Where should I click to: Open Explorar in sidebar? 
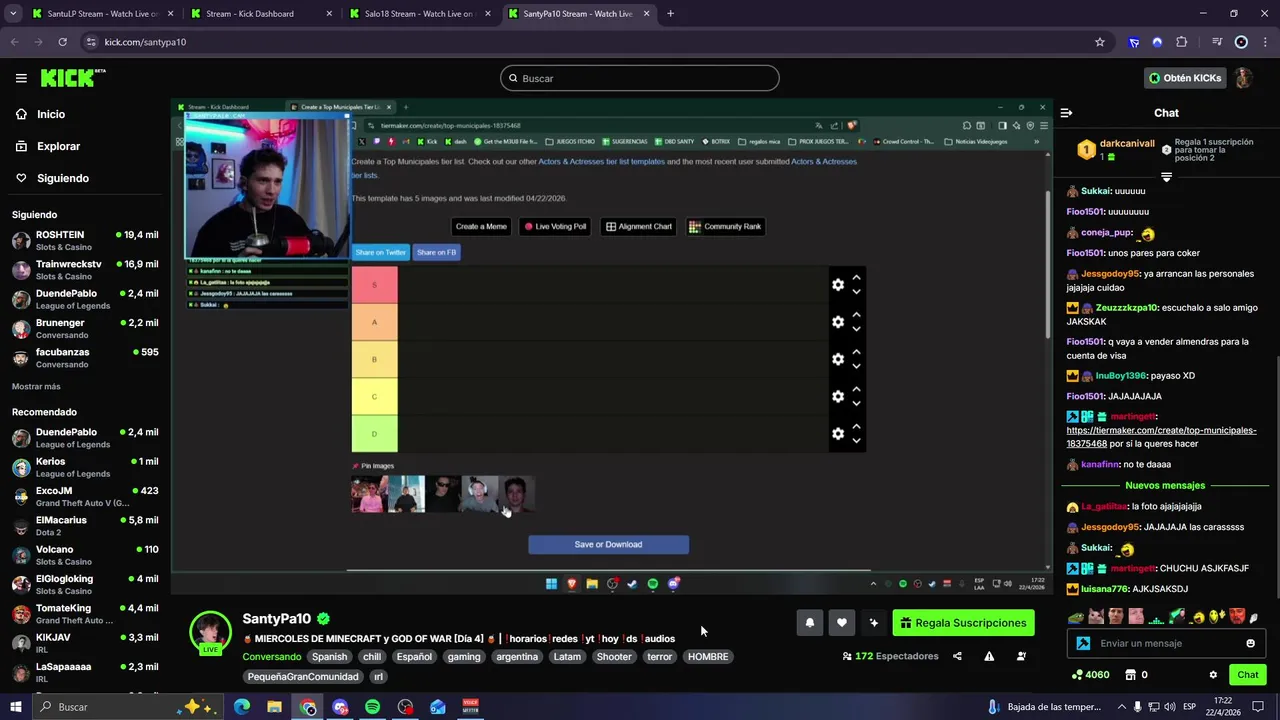pos(47,146)
